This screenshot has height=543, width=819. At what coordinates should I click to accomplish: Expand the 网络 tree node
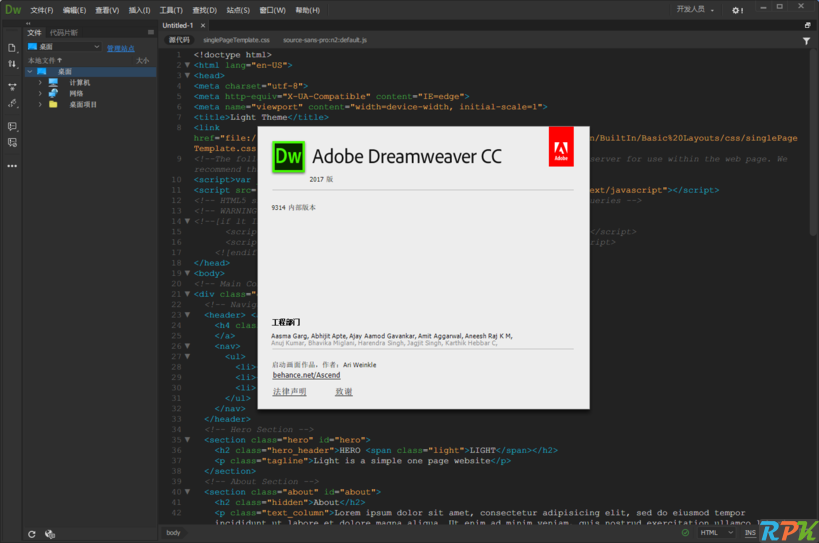tap(40, 93)
